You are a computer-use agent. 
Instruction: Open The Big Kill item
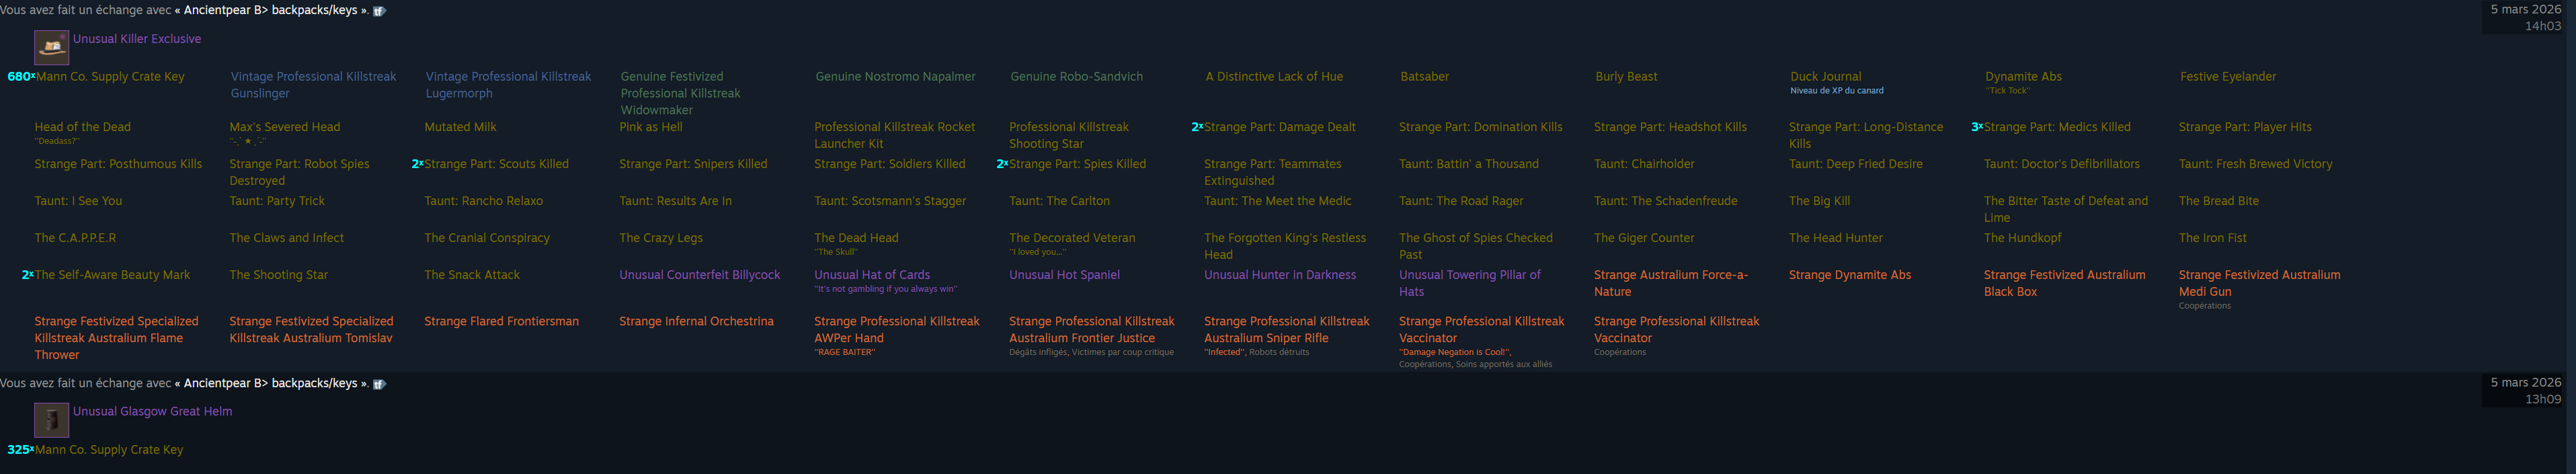[x=1819, y=201]
